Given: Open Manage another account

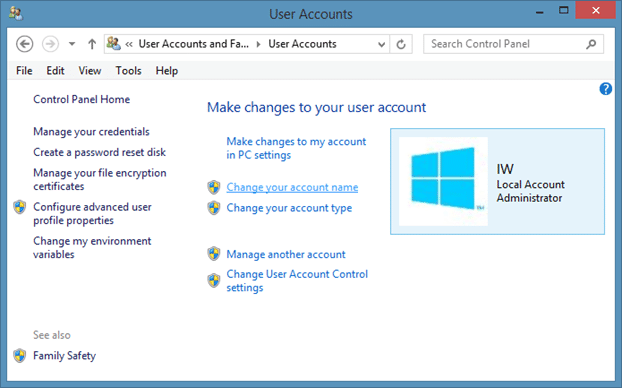Looking at the screenshot, I should (x=286, y=254).
